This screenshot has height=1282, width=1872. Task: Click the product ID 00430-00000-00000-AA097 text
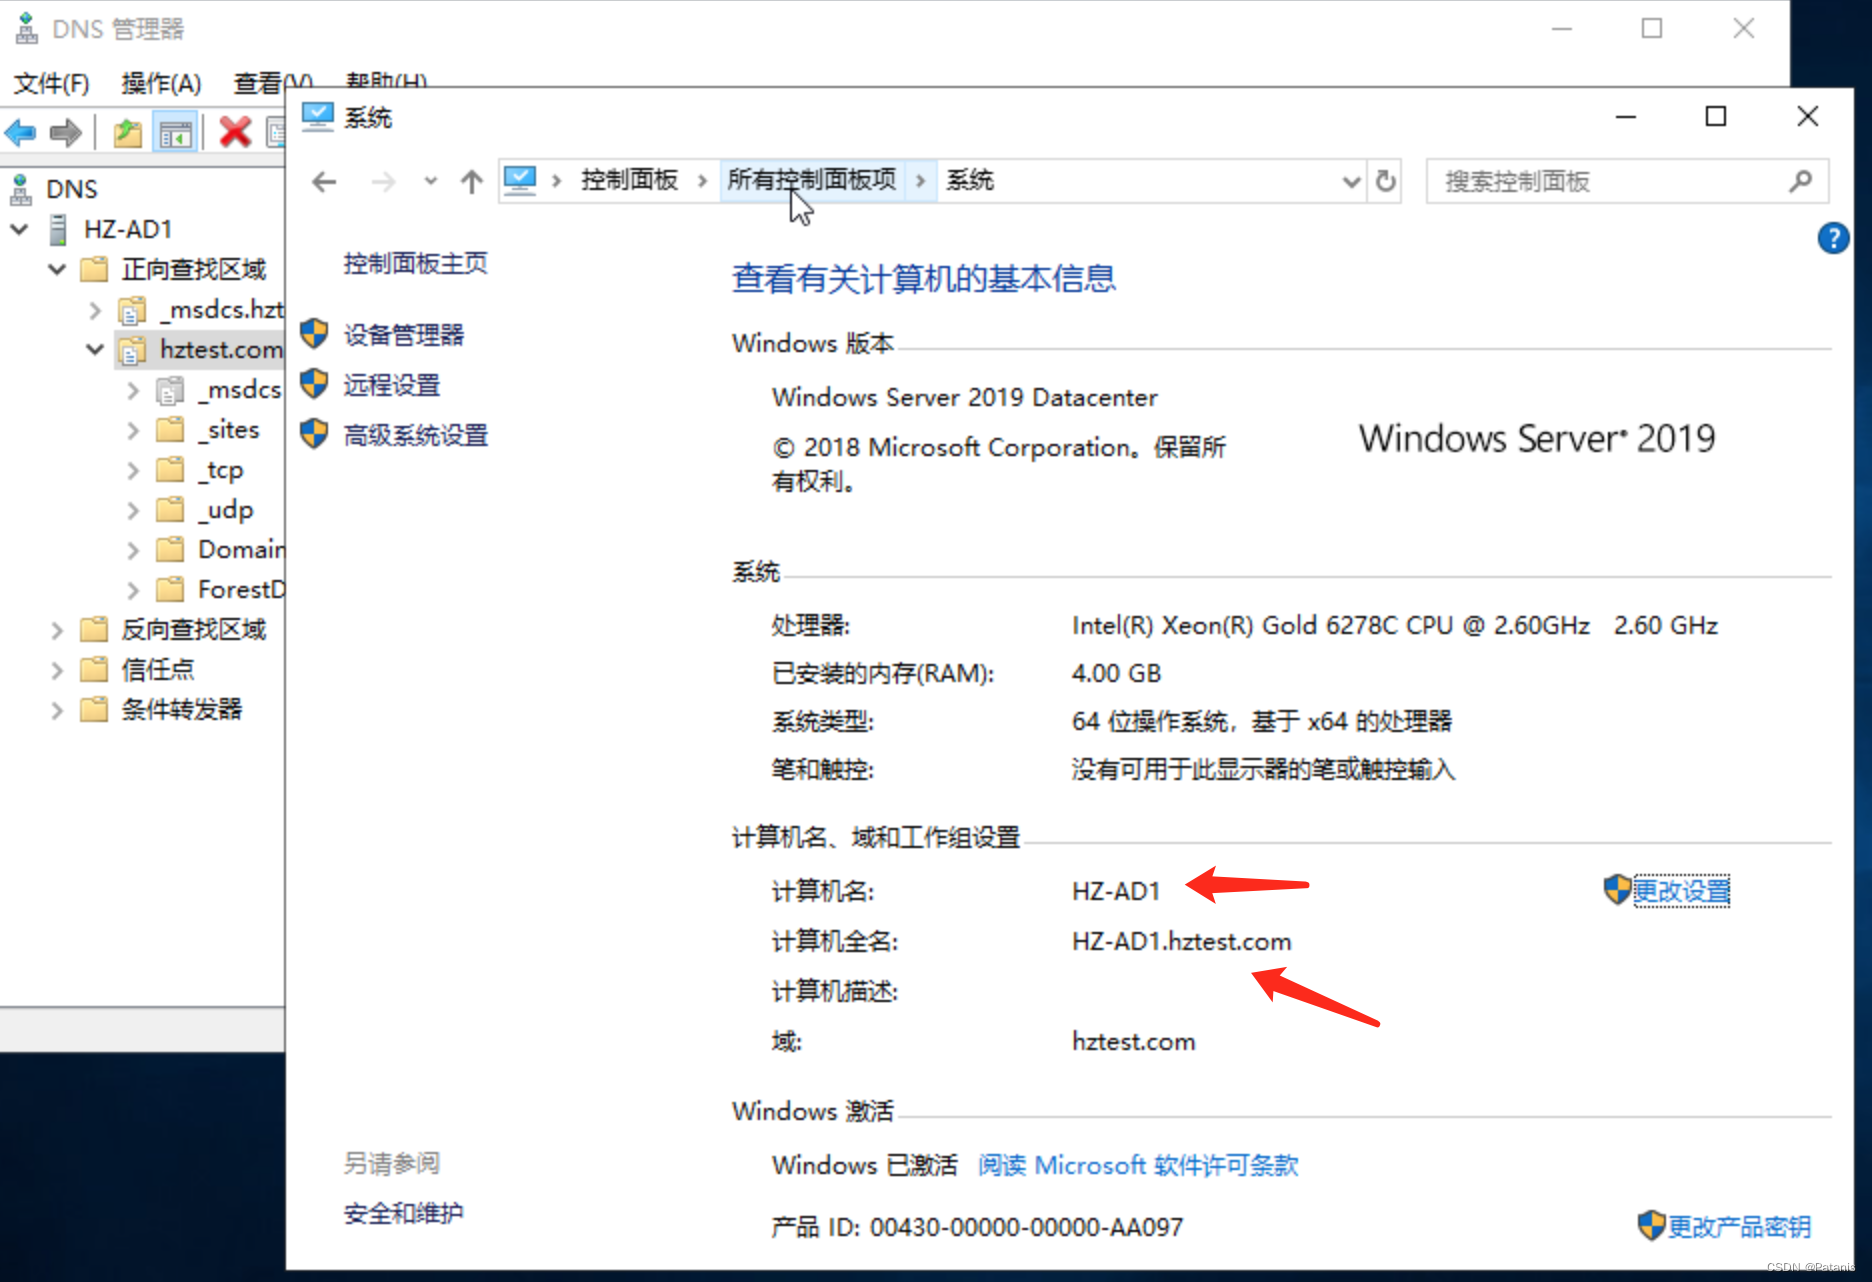pyautogui.click(x=1026, y=1227)
